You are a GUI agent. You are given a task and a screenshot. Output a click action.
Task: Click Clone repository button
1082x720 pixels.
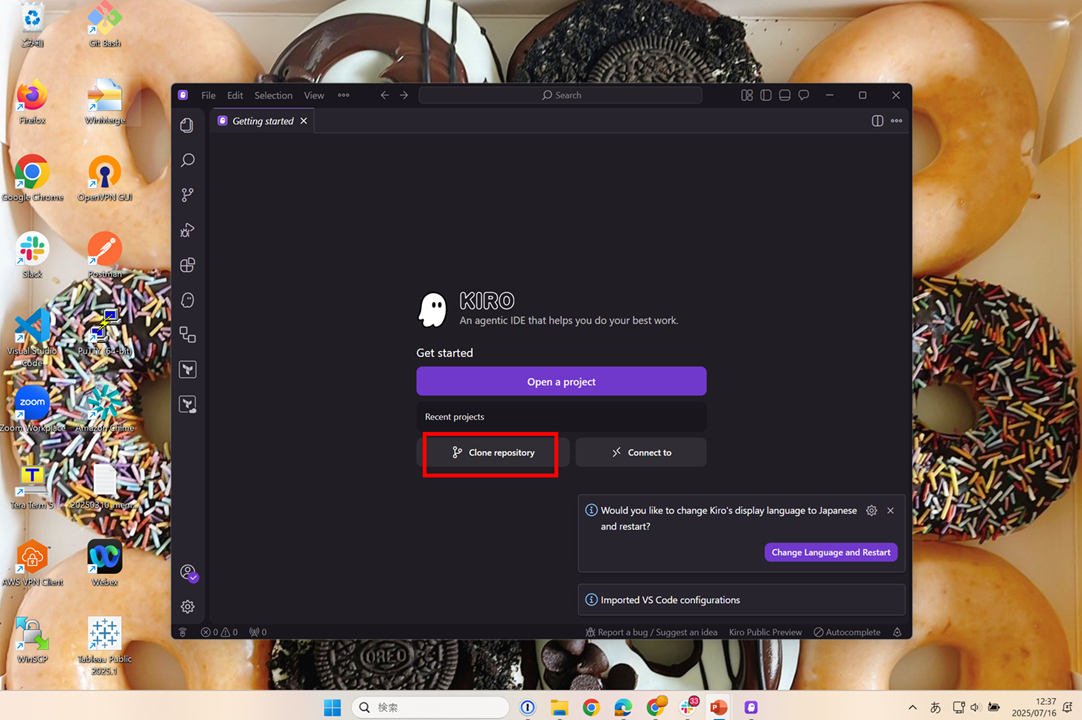(493, 453)
